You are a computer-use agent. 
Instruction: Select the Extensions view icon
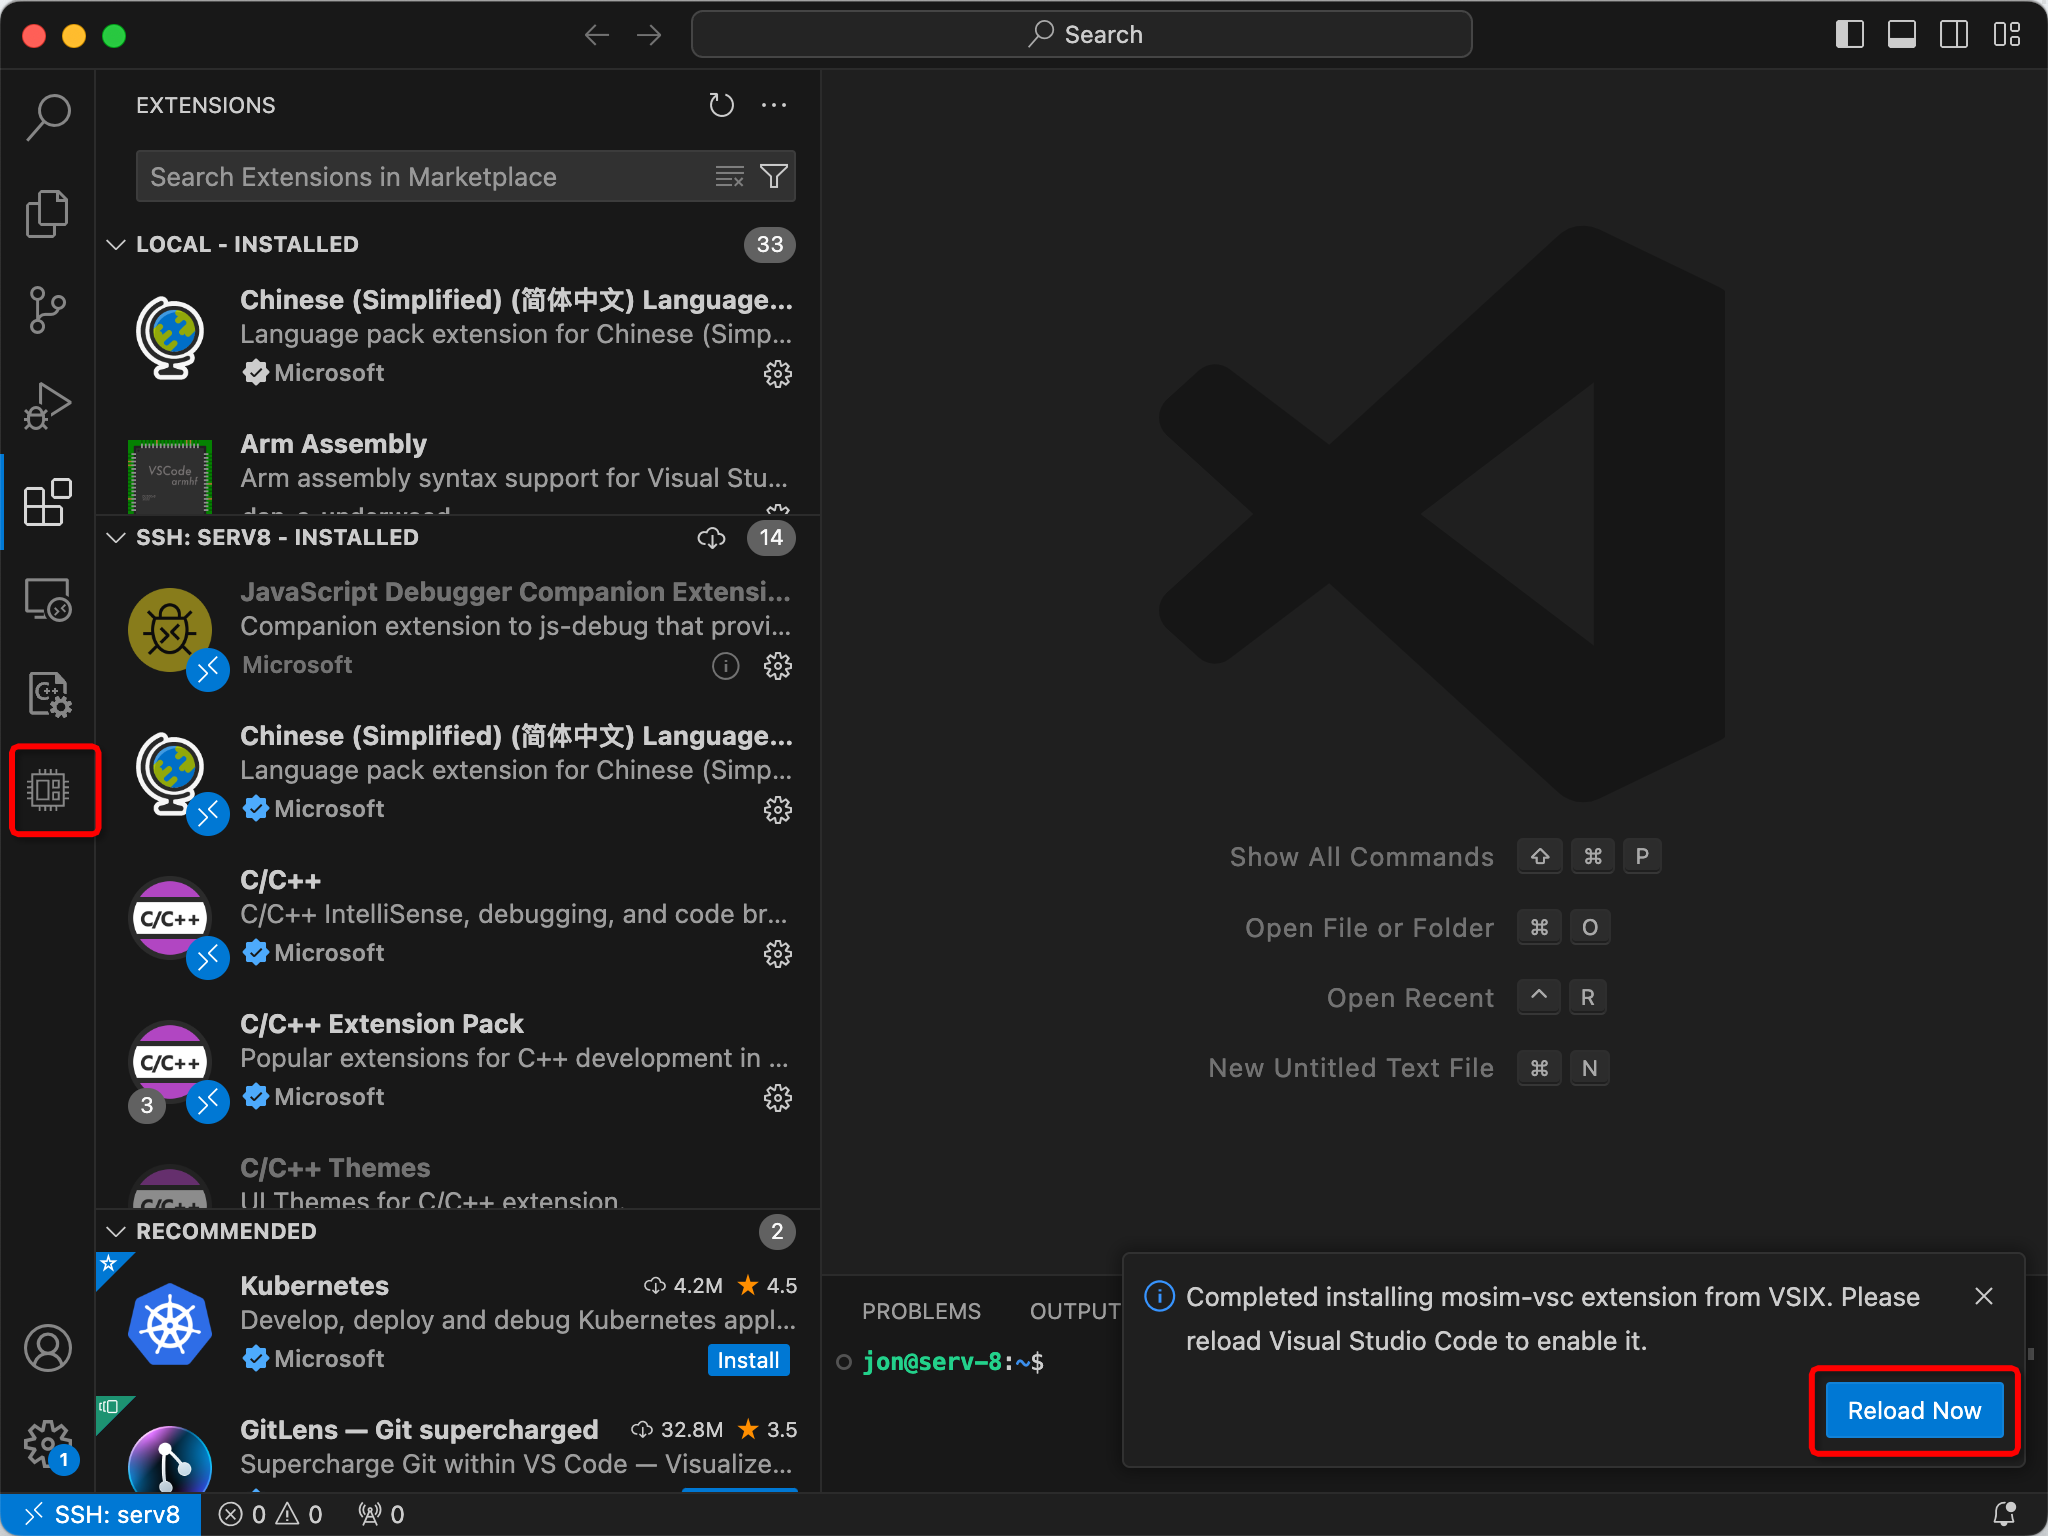(48, 502)
